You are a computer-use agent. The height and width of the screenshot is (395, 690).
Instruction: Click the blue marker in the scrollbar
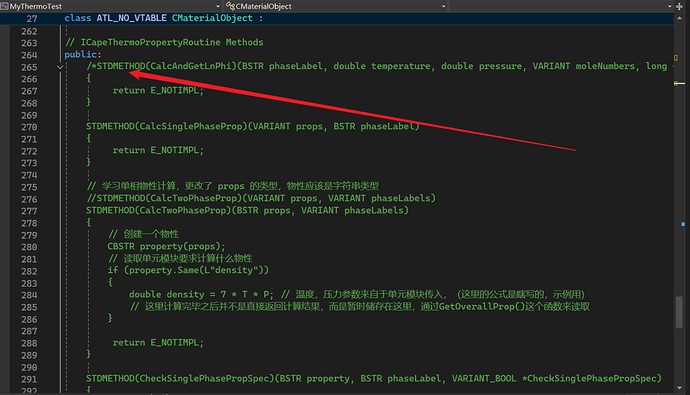click(x=683, y=224)
